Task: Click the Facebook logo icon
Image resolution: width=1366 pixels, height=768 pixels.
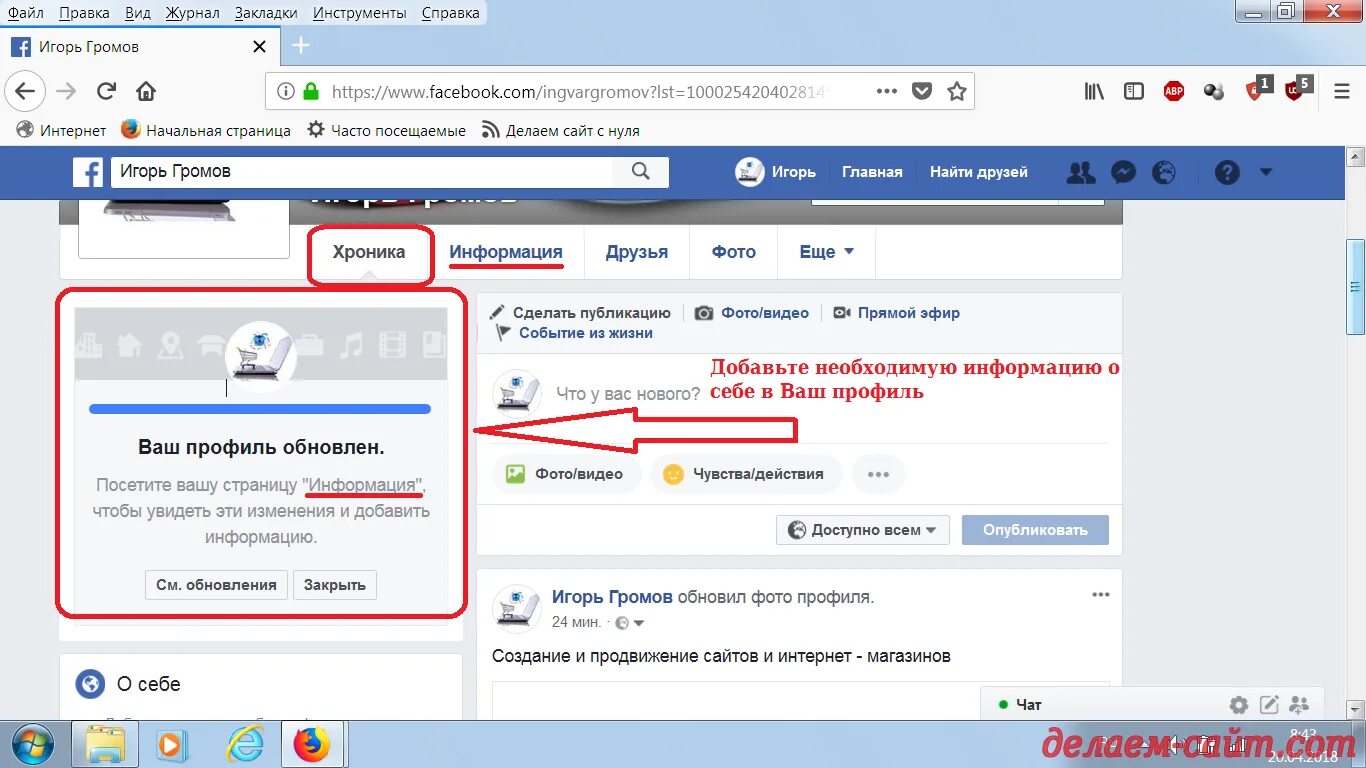Action: coord(88,172)
